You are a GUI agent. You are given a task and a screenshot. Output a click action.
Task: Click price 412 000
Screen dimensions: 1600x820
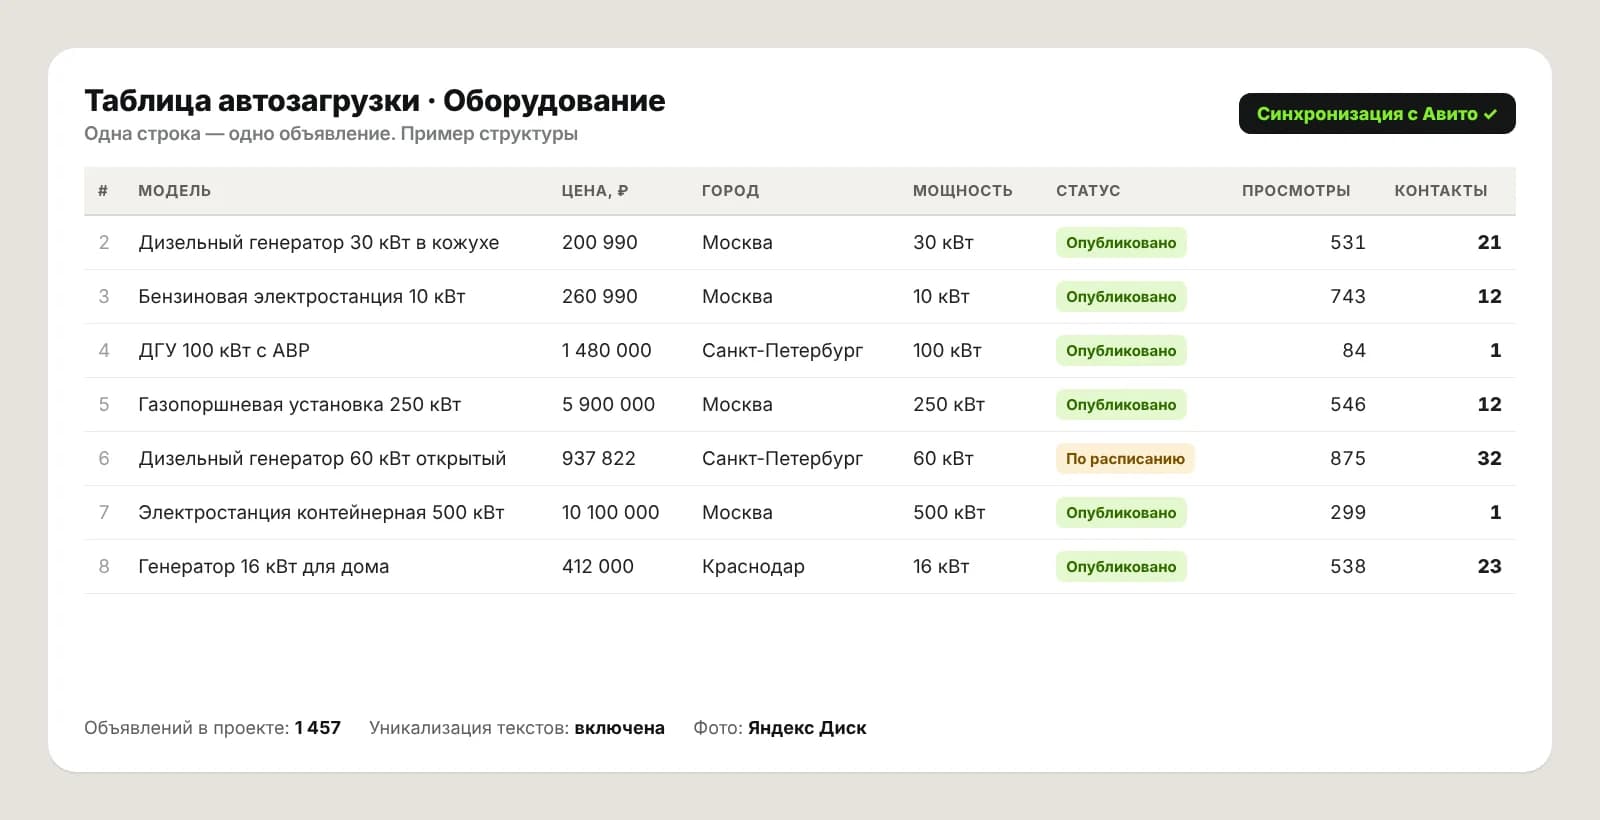pos(597,567)
